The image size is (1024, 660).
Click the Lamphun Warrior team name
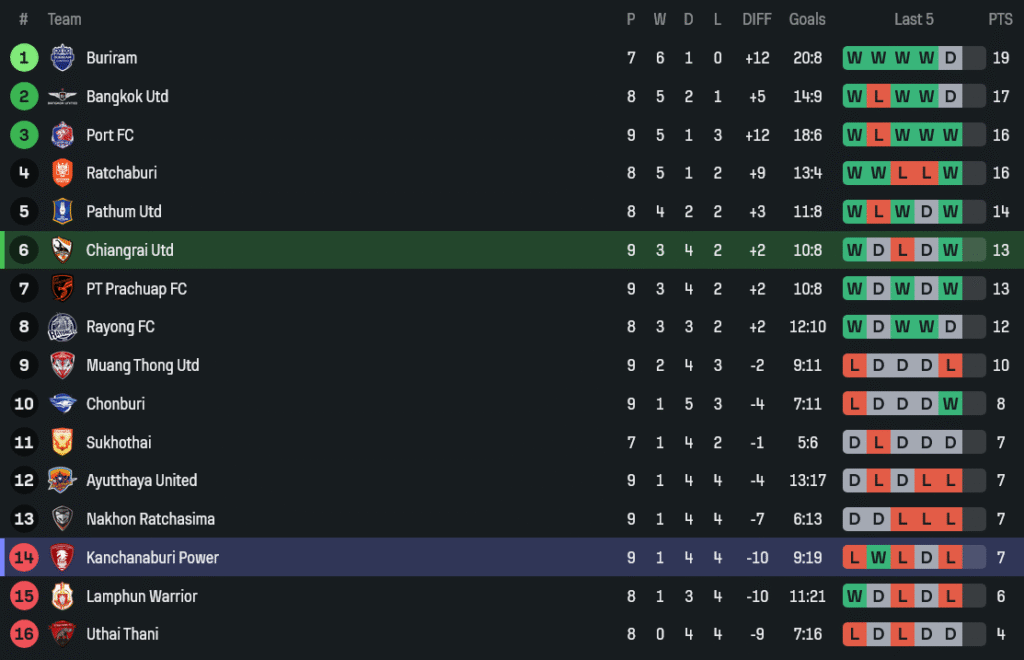click(x=141, y=596)
